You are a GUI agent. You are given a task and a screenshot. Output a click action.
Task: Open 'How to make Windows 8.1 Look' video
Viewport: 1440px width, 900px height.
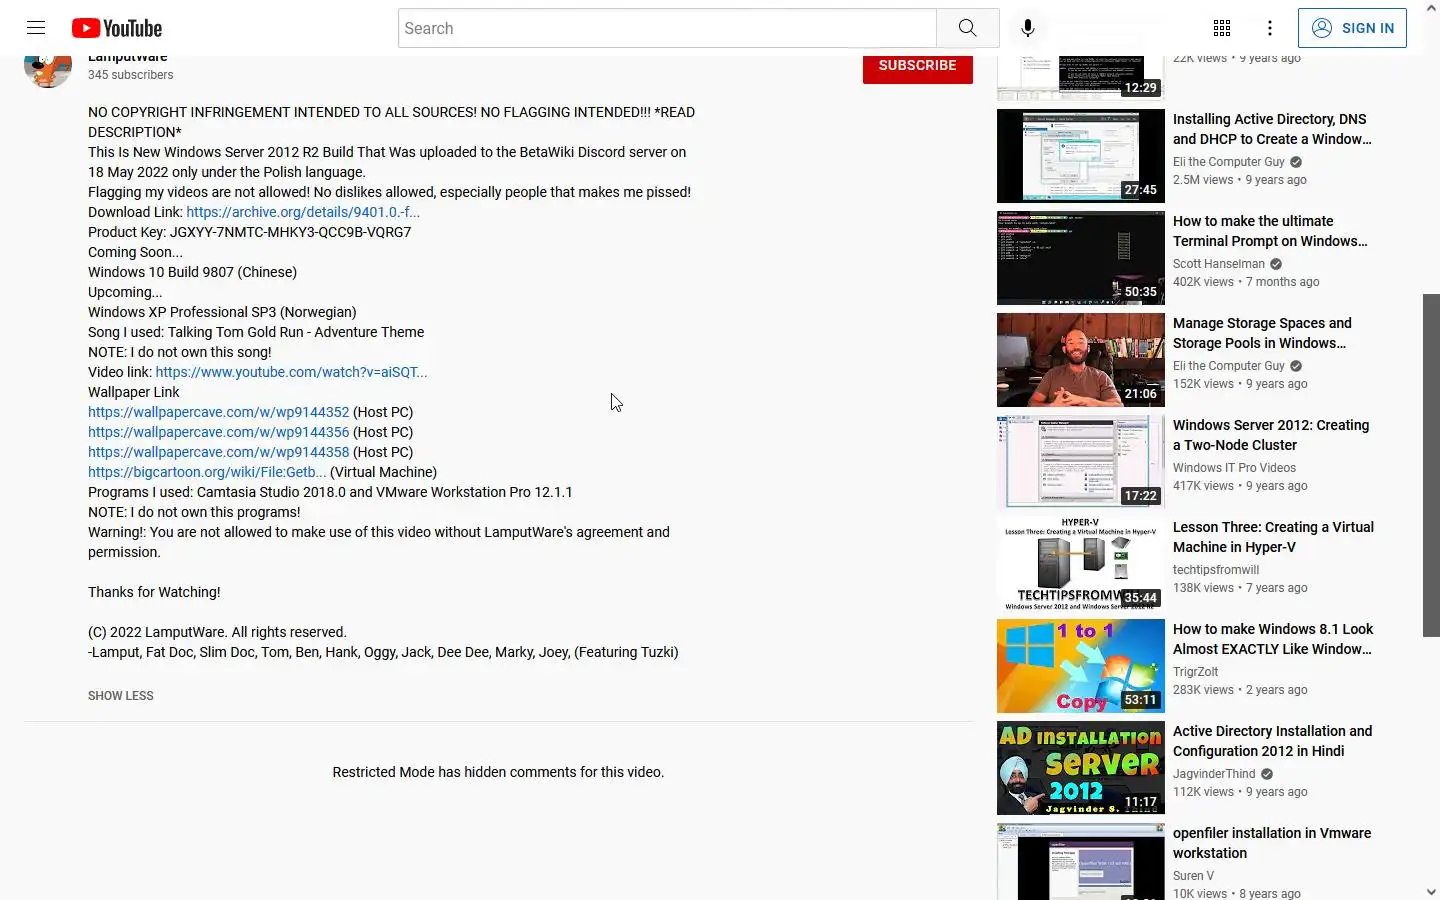(x=1273, y=639)
